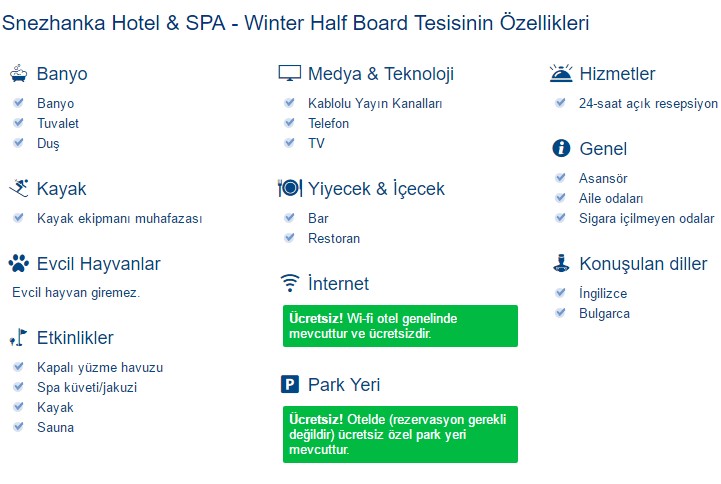Click the green free Wi-Fi notice box
The height and width of the screenshot is (484, 721).
(400, 326)
